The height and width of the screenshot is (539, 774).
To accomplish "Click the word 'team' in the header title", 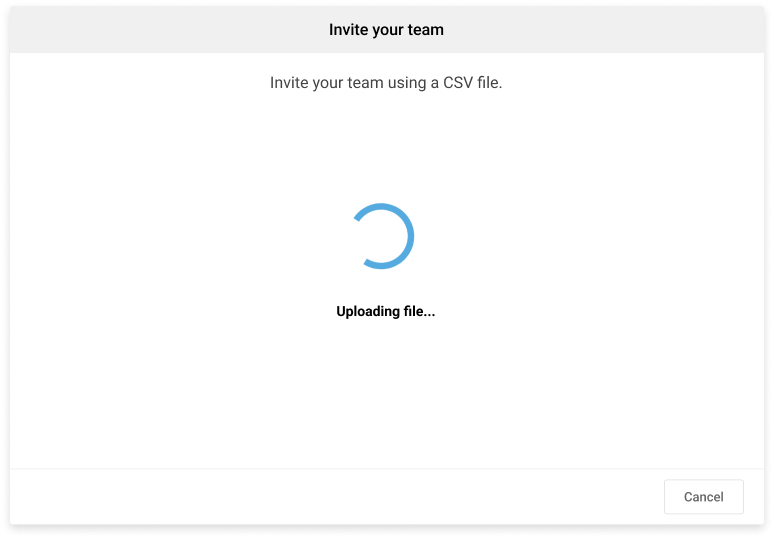I will tap(426, 30).
